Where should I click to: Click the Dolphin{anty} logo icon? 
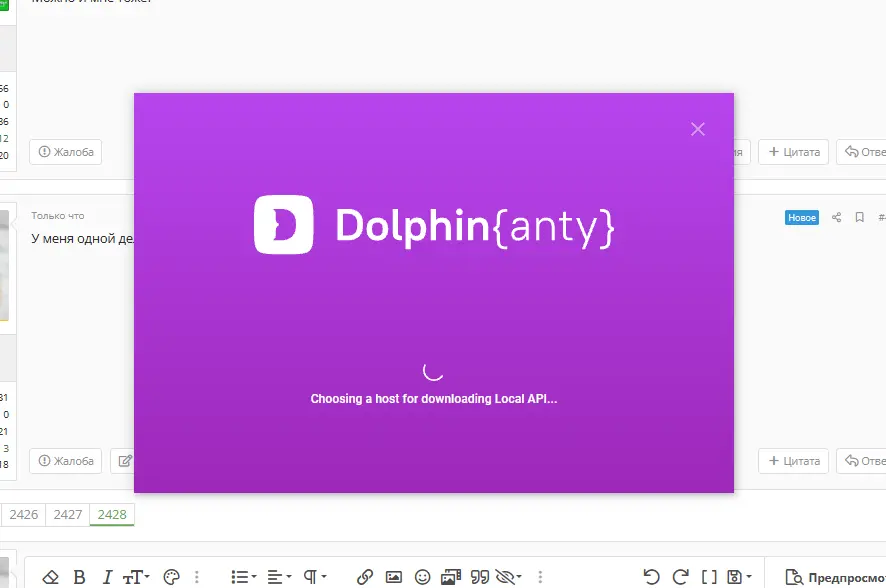coord(283,224)
